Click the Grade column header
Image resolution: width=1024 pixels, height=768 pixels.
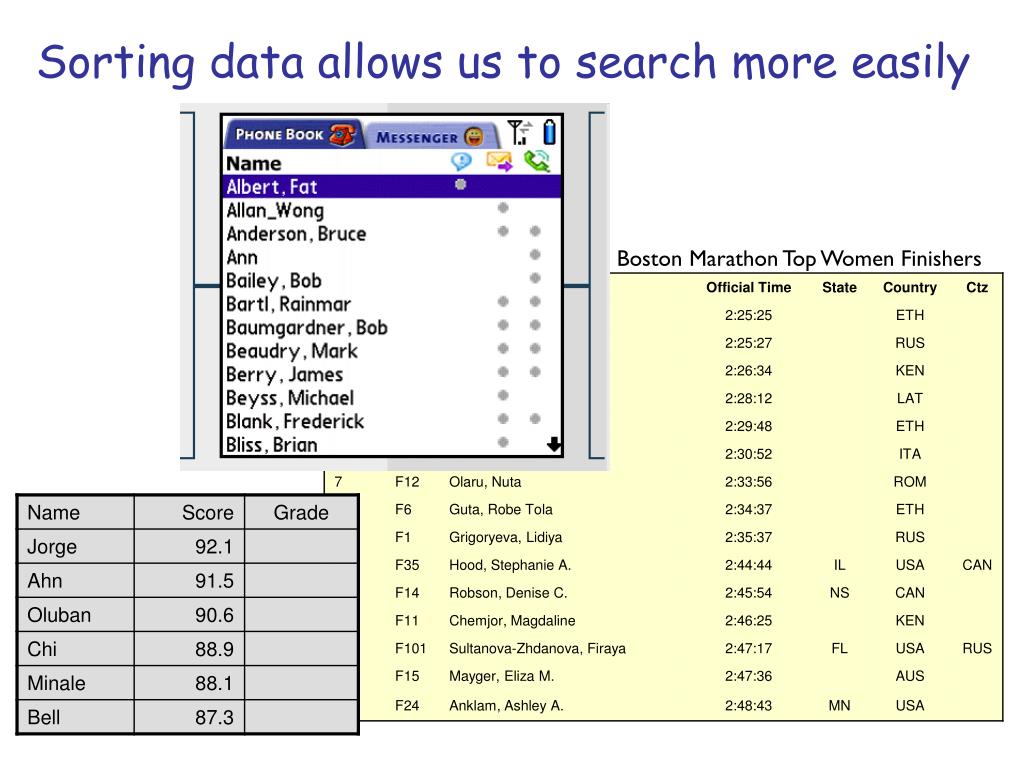tap(301, 513)
